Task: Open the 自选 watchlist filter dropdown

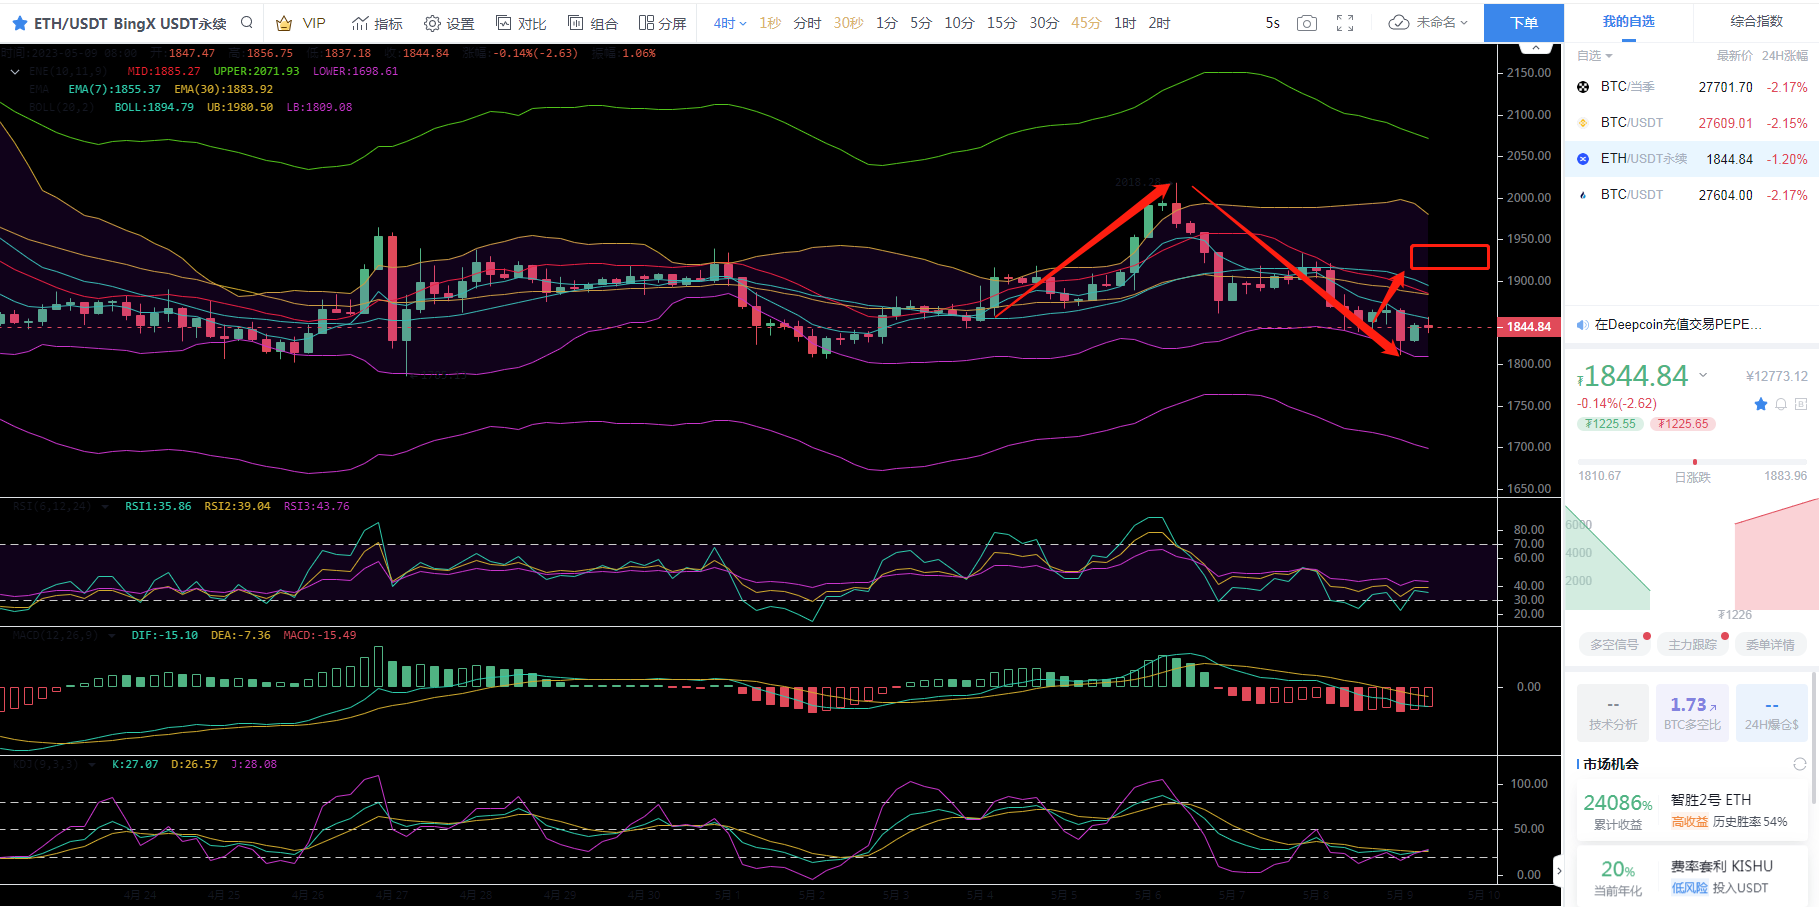Action: click(1594, 56)
